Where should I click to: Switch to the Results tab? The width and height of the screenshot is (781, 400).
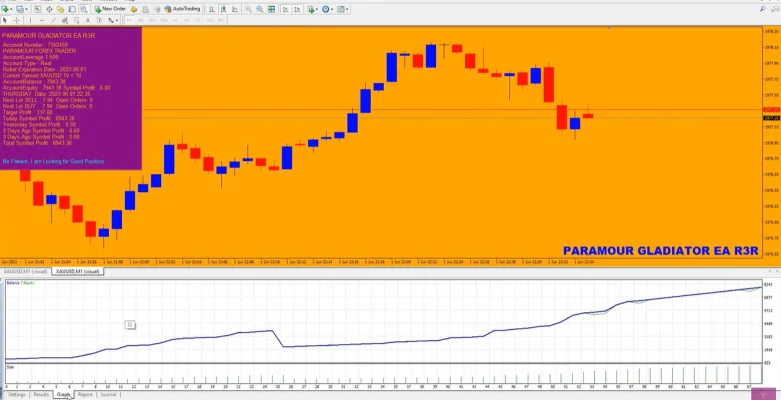coord(41,395)
